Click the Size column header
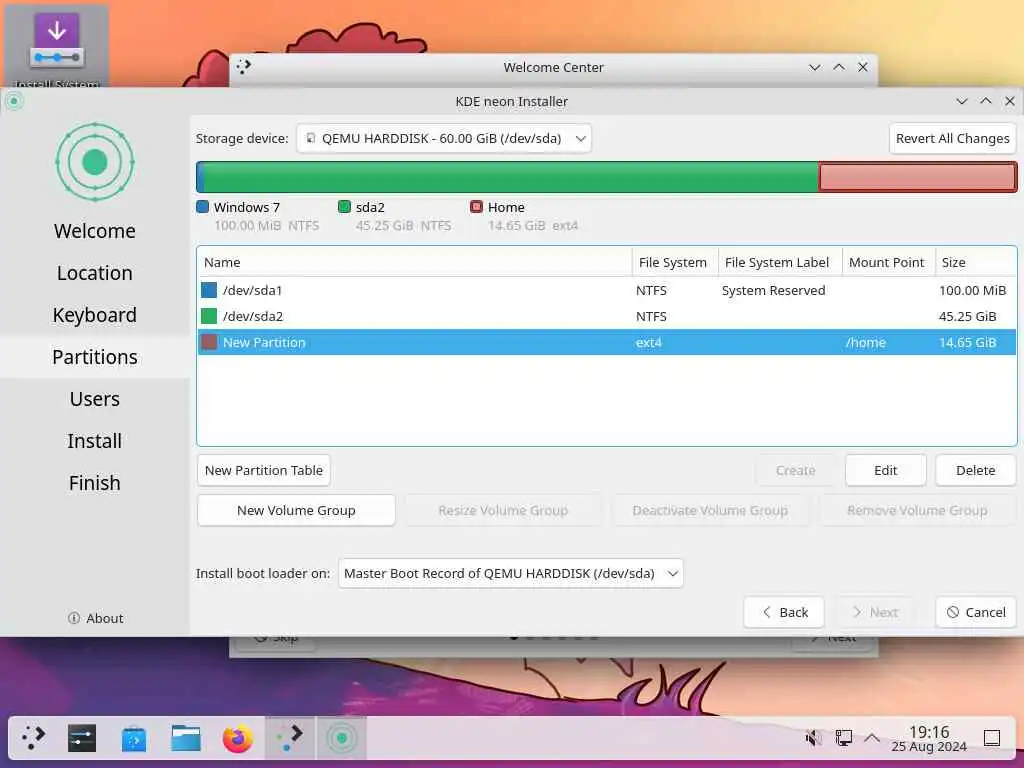This screenshot has height=768, width=1024. tap(976, 262)
